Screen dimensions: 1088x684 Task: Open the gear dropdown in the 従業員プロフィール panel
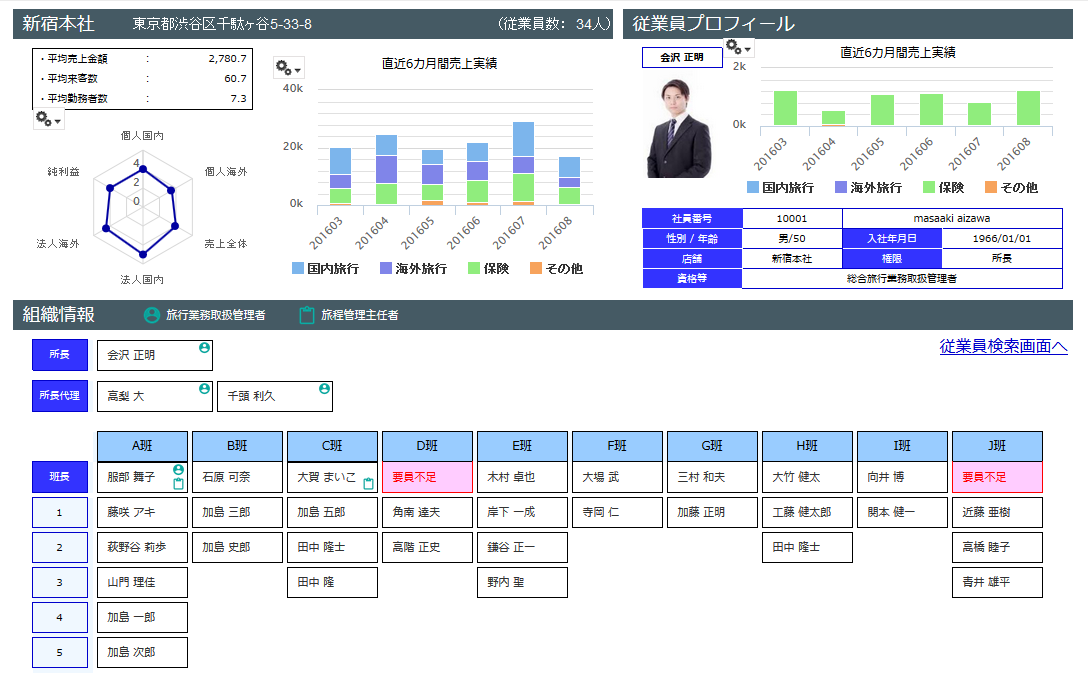click(738, 47)
